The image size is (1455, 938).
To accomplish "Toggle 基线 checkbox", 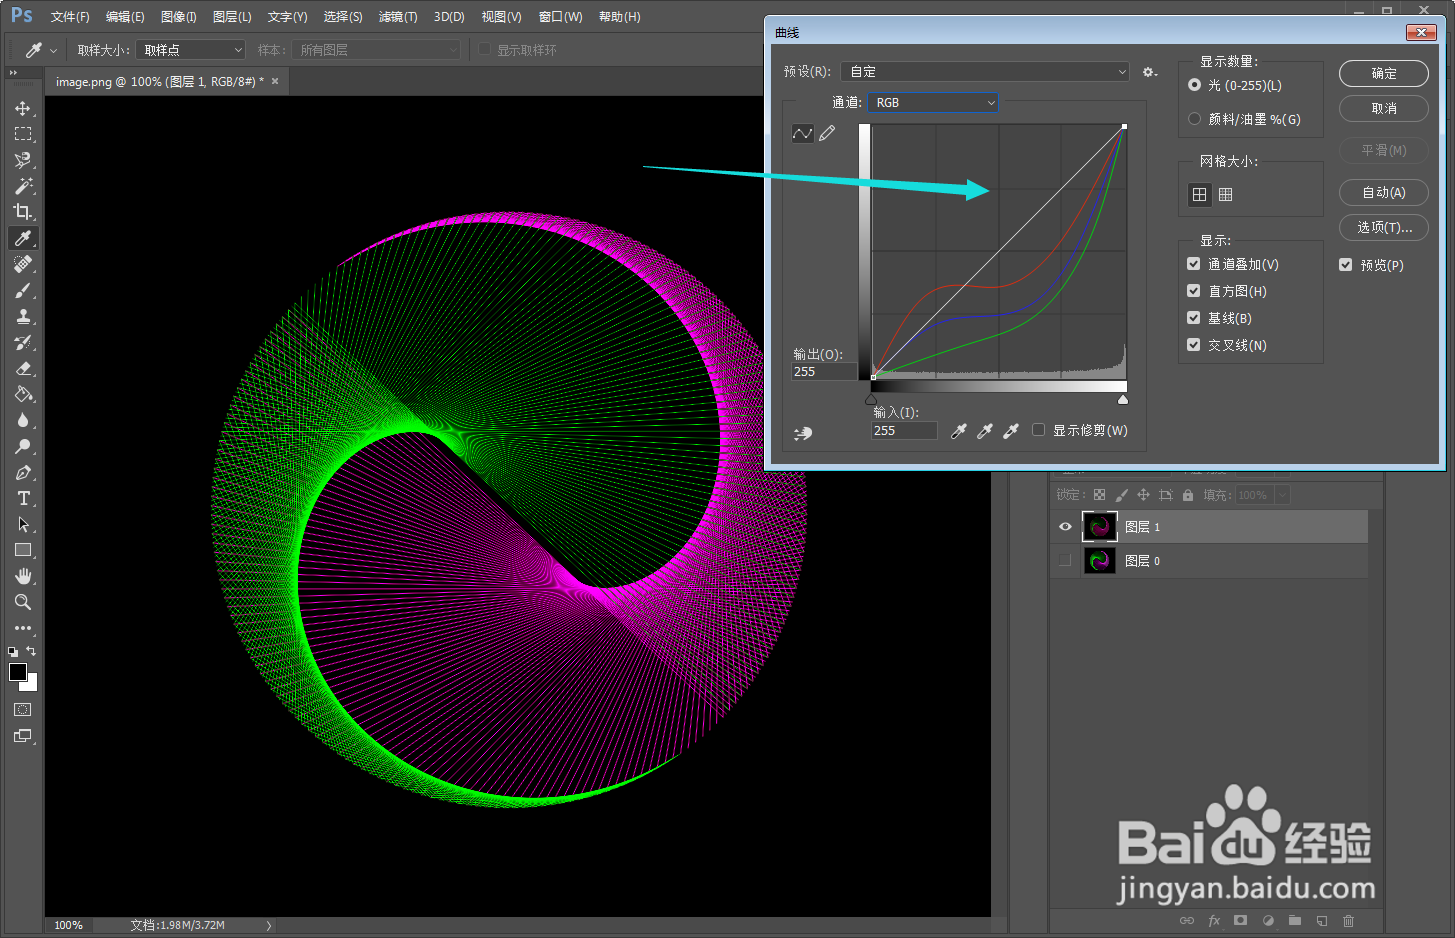I will (1193, 318).
